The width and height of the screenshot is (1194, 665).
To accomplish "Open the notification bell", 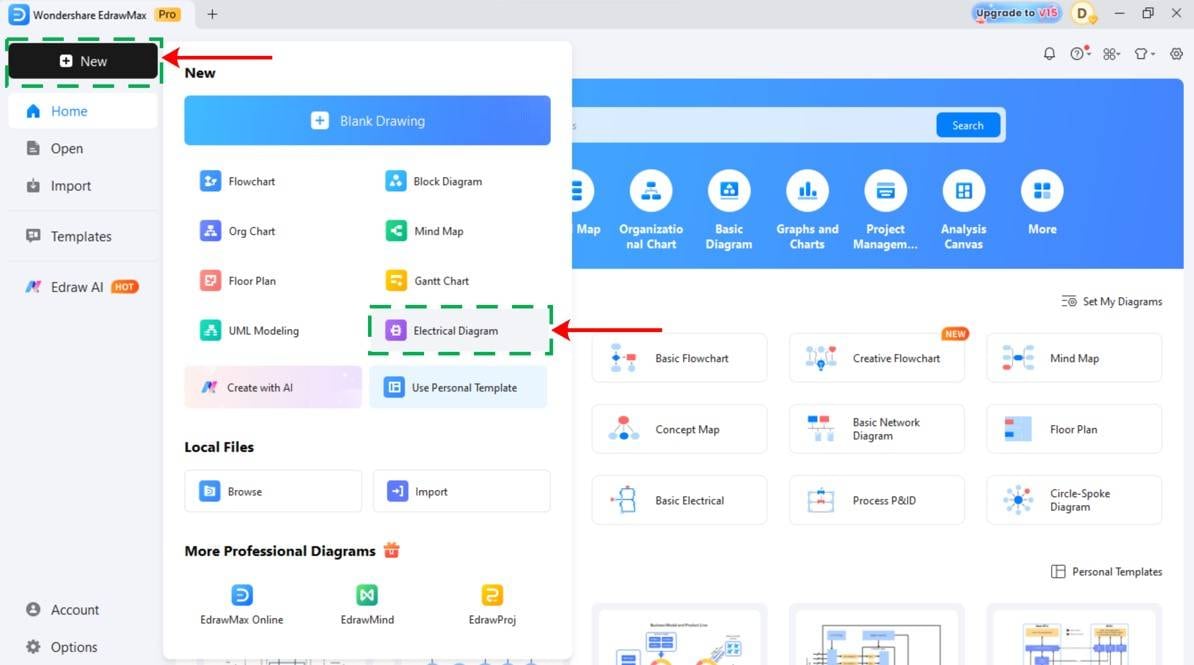I will pyautogui.click(x=1049, y=53).
